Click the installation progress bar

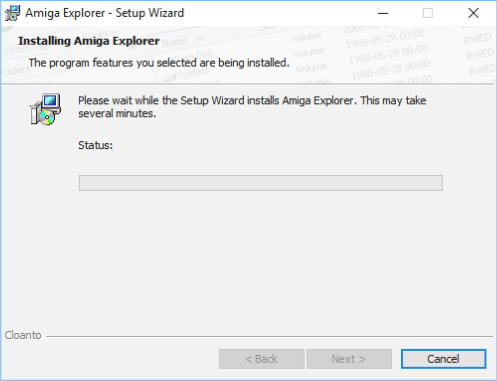(x=261, y=183)
